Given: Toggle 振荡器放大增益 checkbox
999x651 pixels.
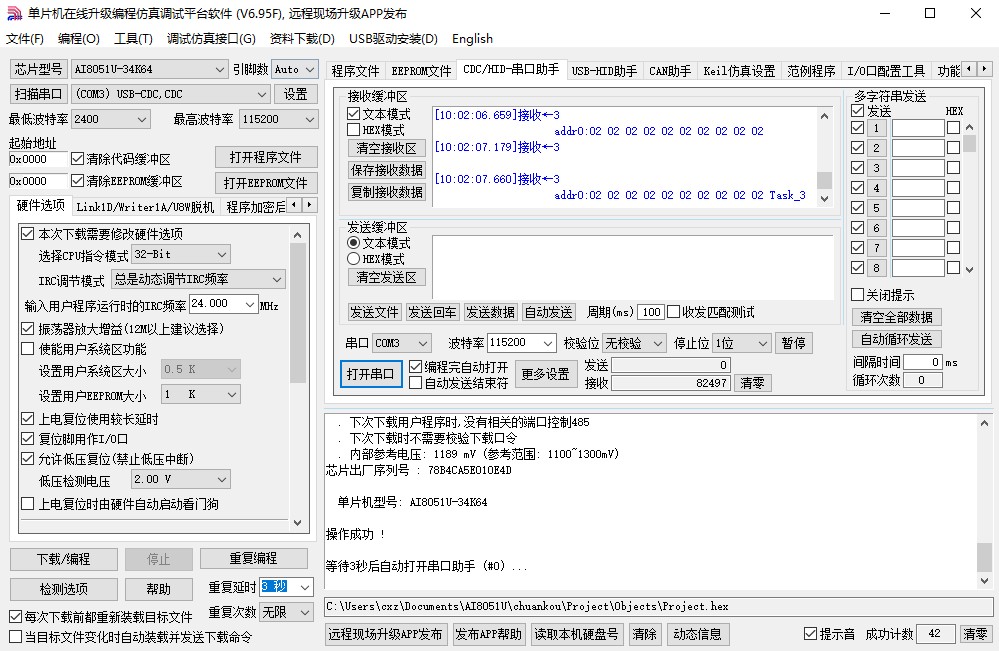Looking at the screenshot, I should pos(27,329).
